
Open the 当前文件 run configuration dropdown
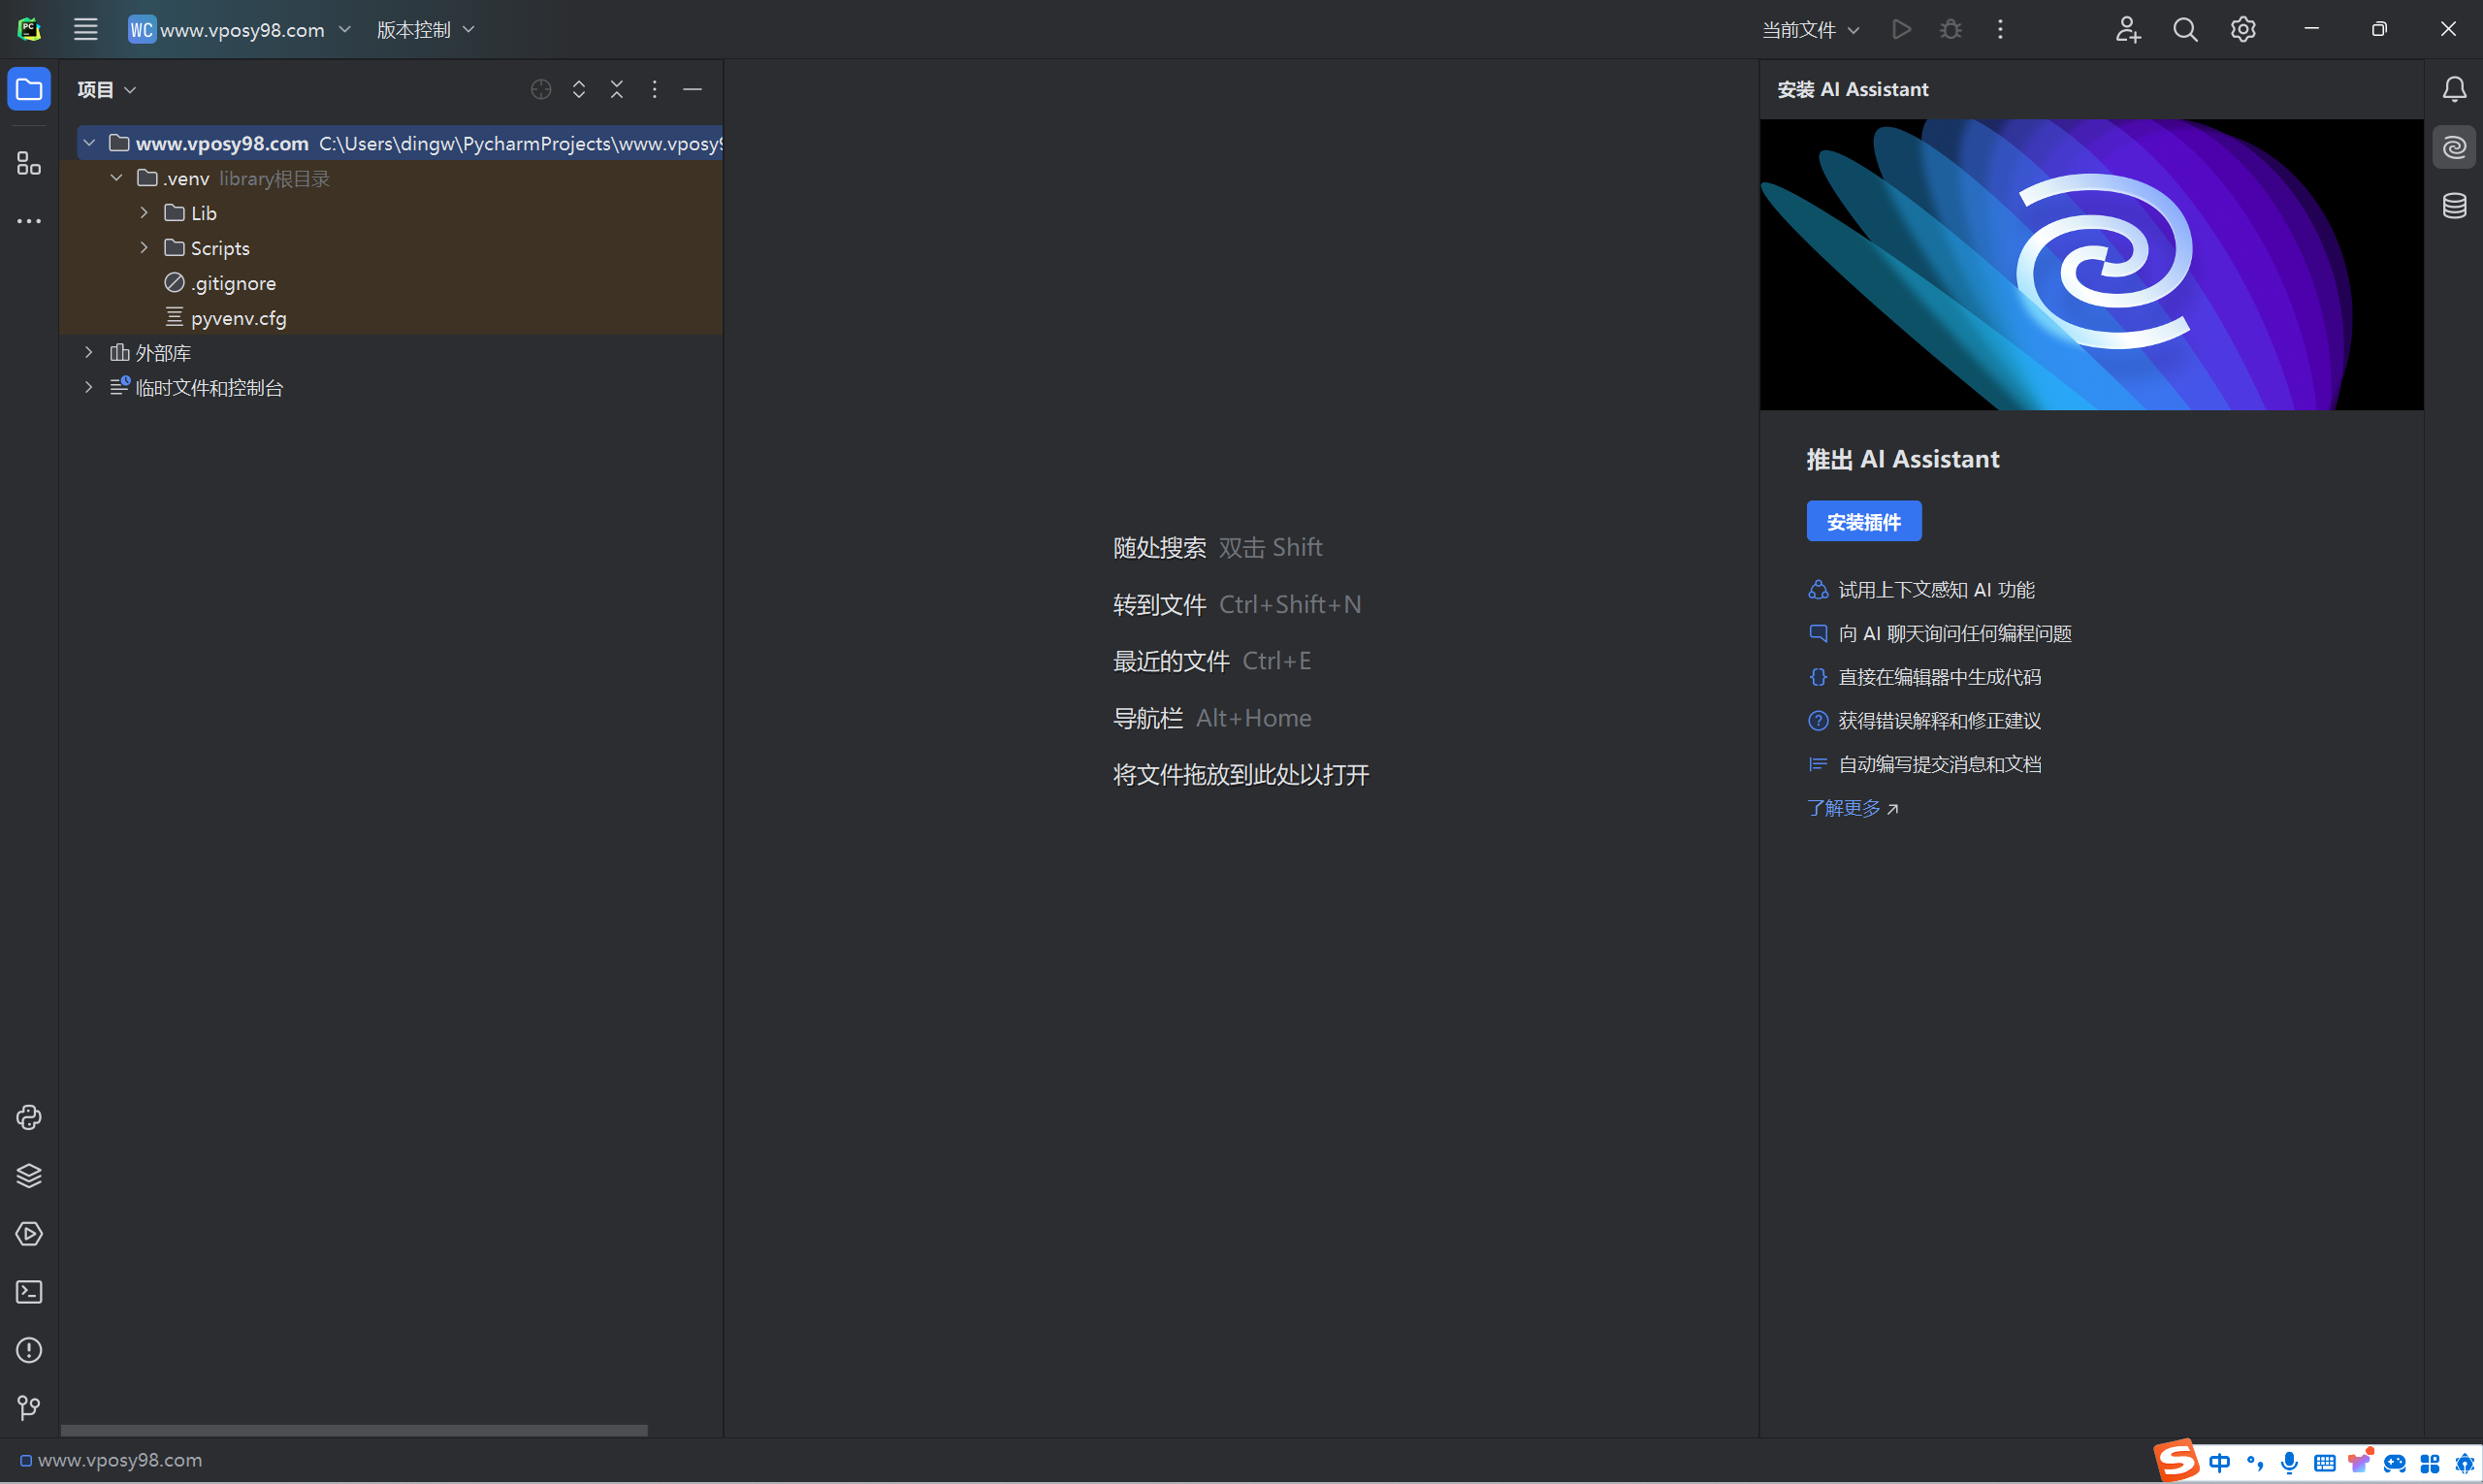1810,30
